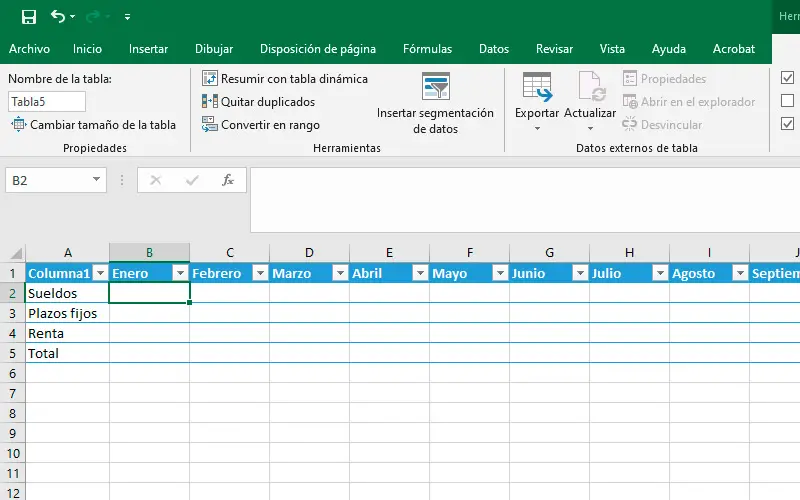
Task: Click the Undo arrow icon
Action: click(57, 17)
